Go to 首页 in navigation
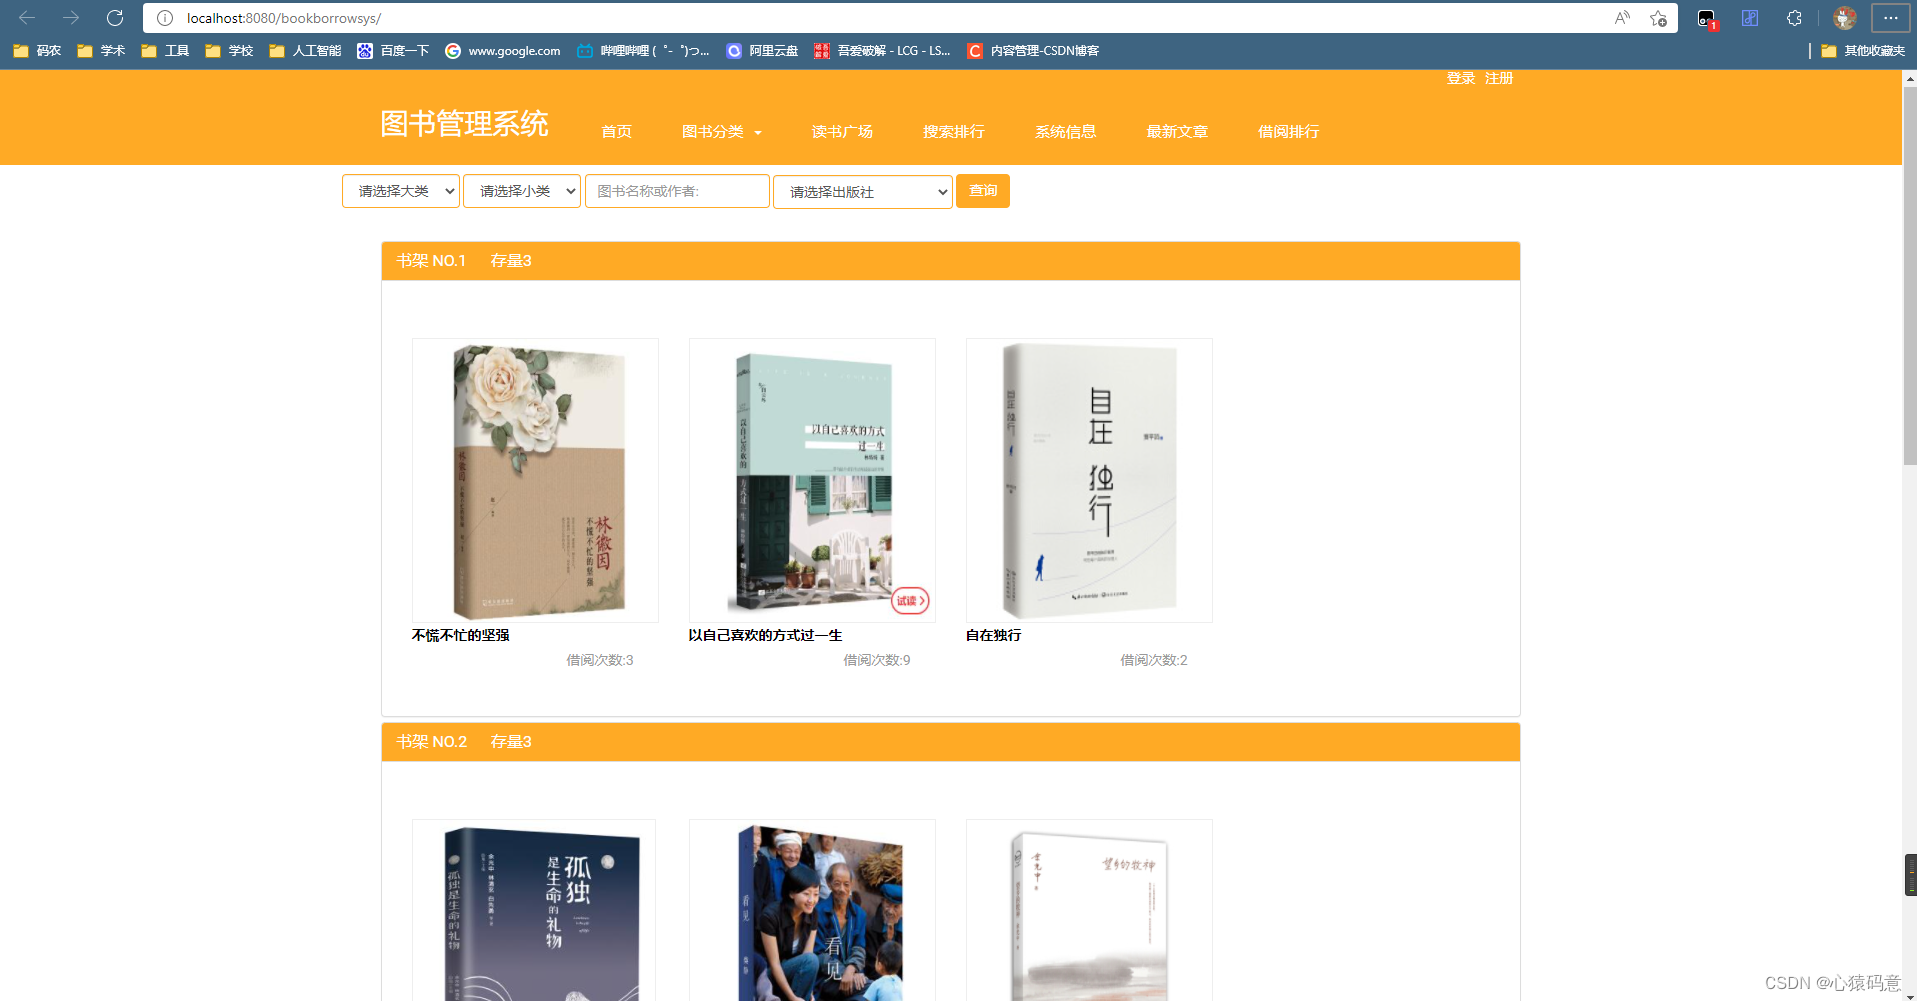The image size is (1917, 1001). tap(616, 132)
